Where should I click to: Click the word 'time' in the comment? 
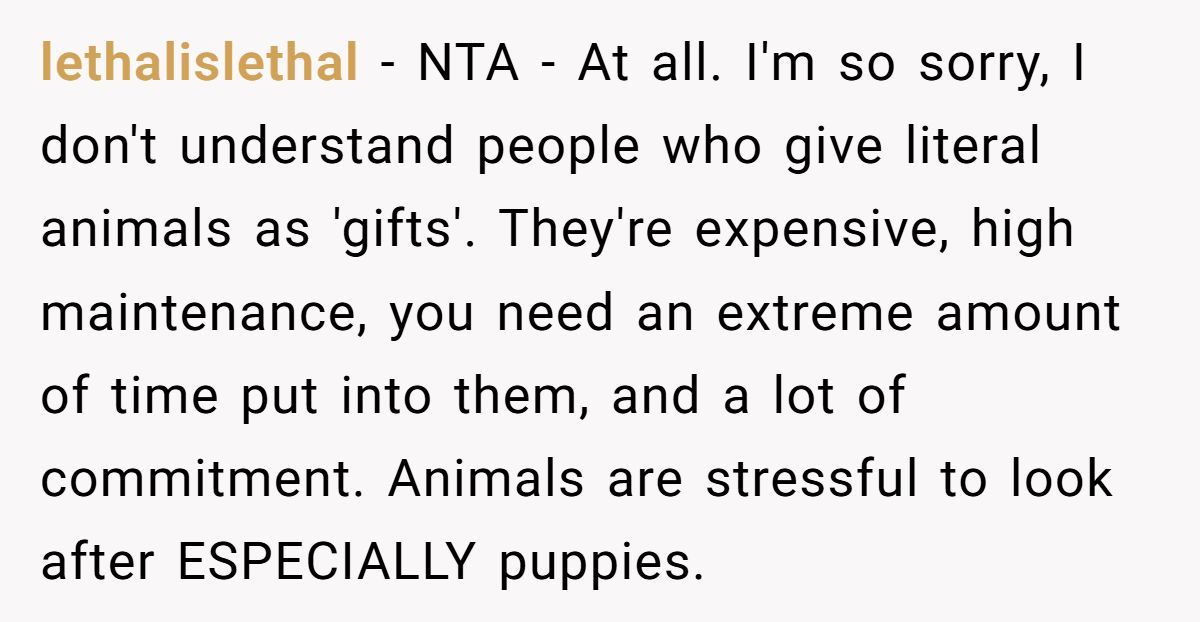pos(164,397)
